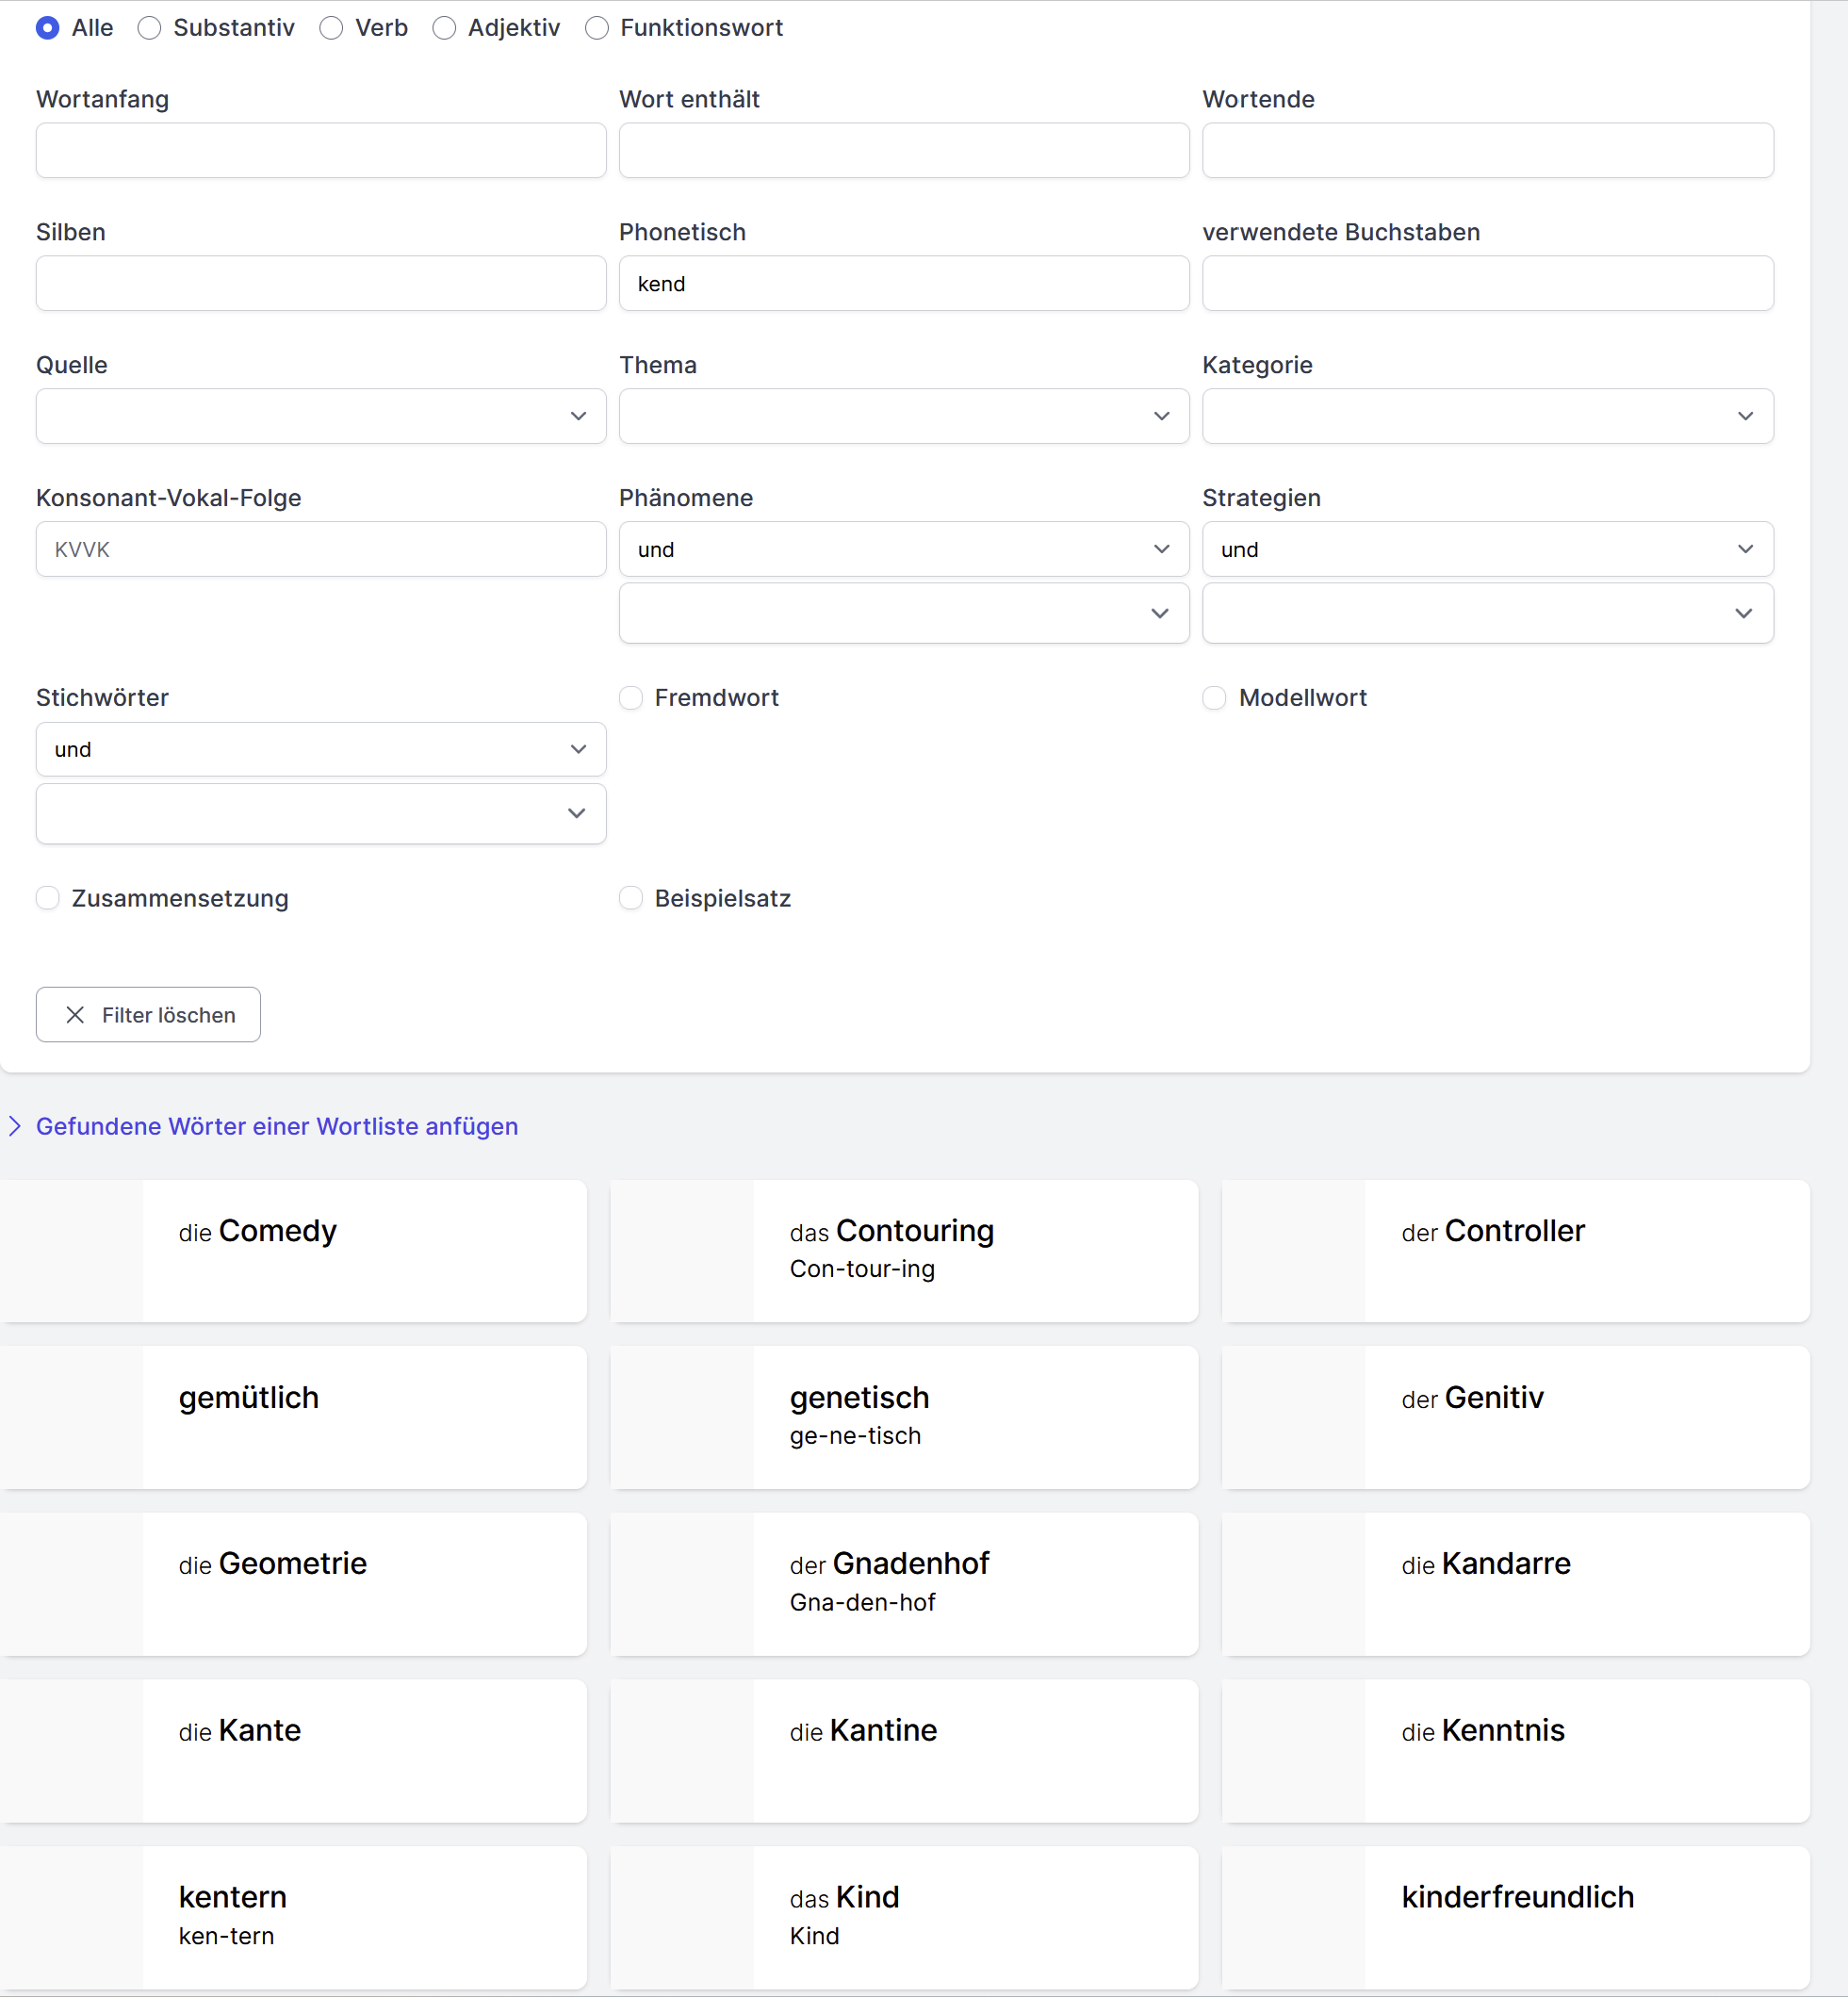This screenshot has width=1848, height=1997.
Task: Select the Verb word type filter
Action: tap(330, 28)
